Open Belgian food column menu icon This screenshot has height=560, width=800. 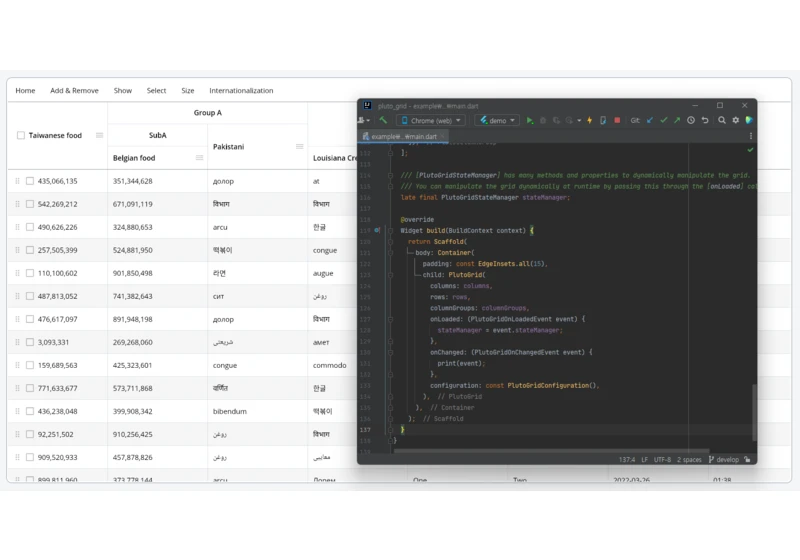tap(199, 158)
